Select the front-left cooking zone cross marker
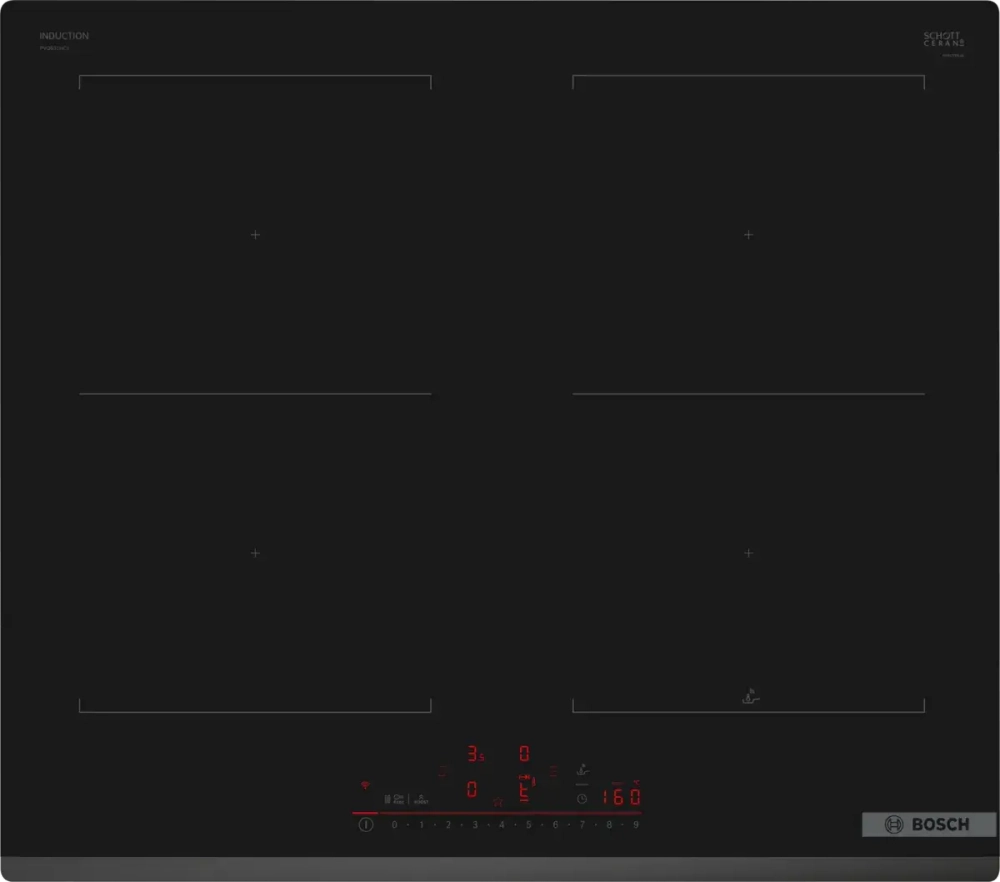The image size is (1000, 882). click(x=255, y=553)
